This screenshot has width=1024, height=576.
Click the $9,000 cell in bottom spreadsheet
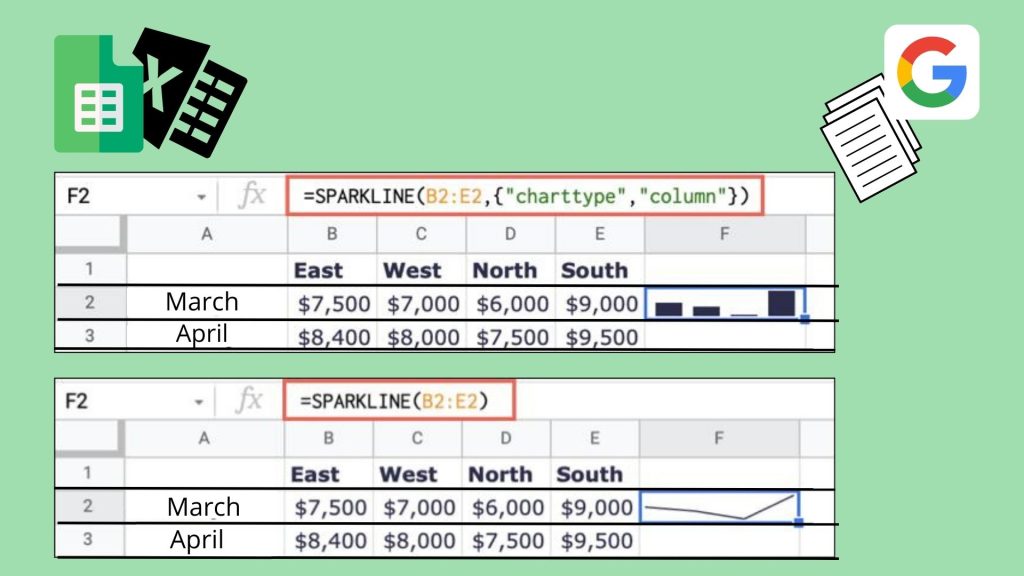click(x=595, y=507)
